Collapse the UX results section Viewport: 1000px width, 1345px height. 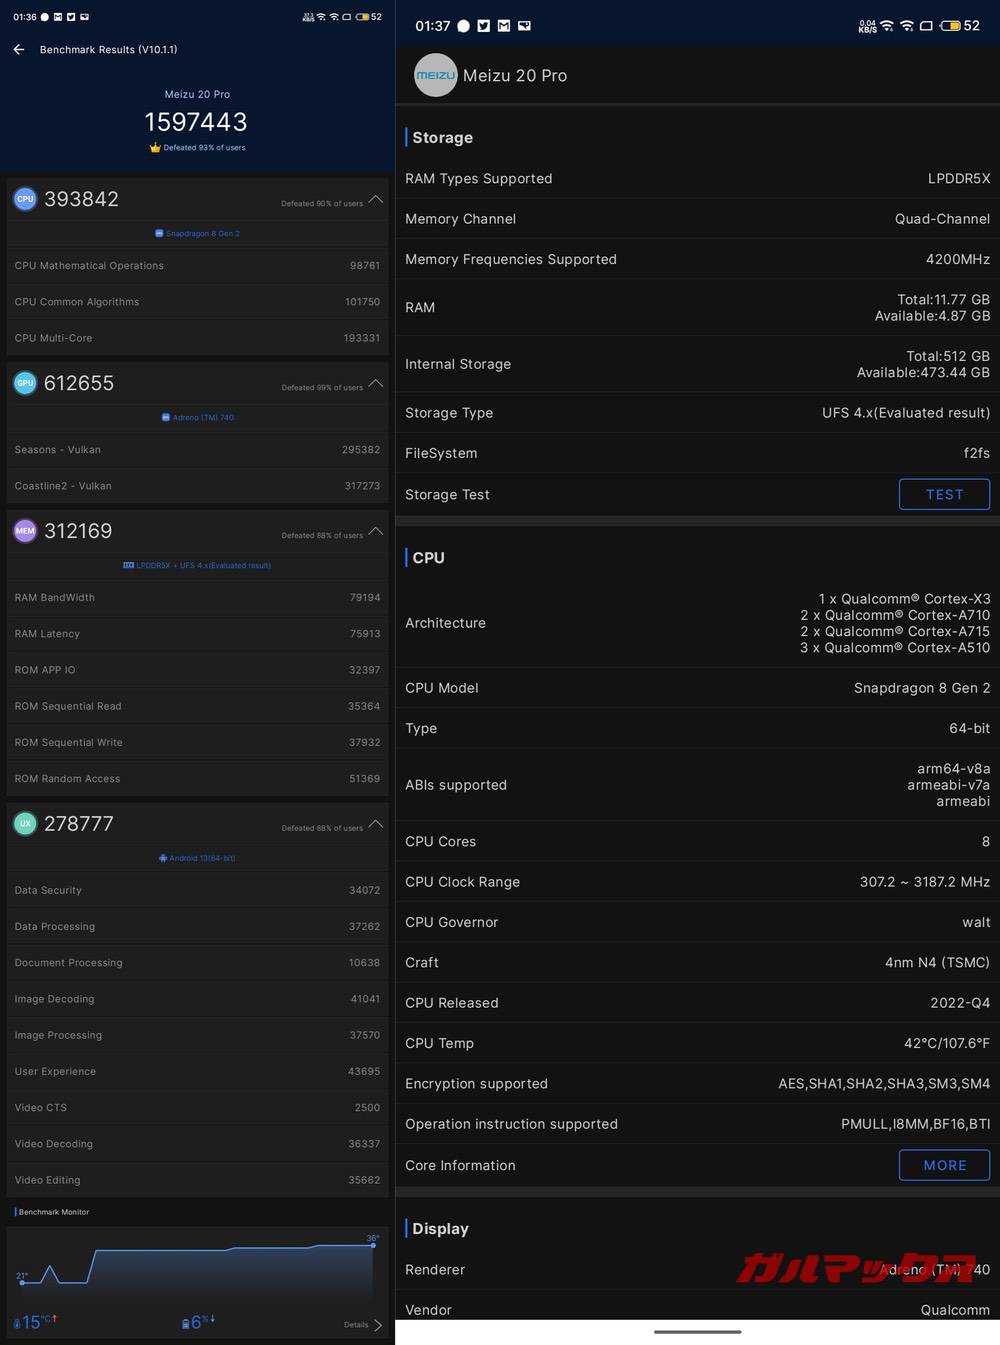pos(376,824)
